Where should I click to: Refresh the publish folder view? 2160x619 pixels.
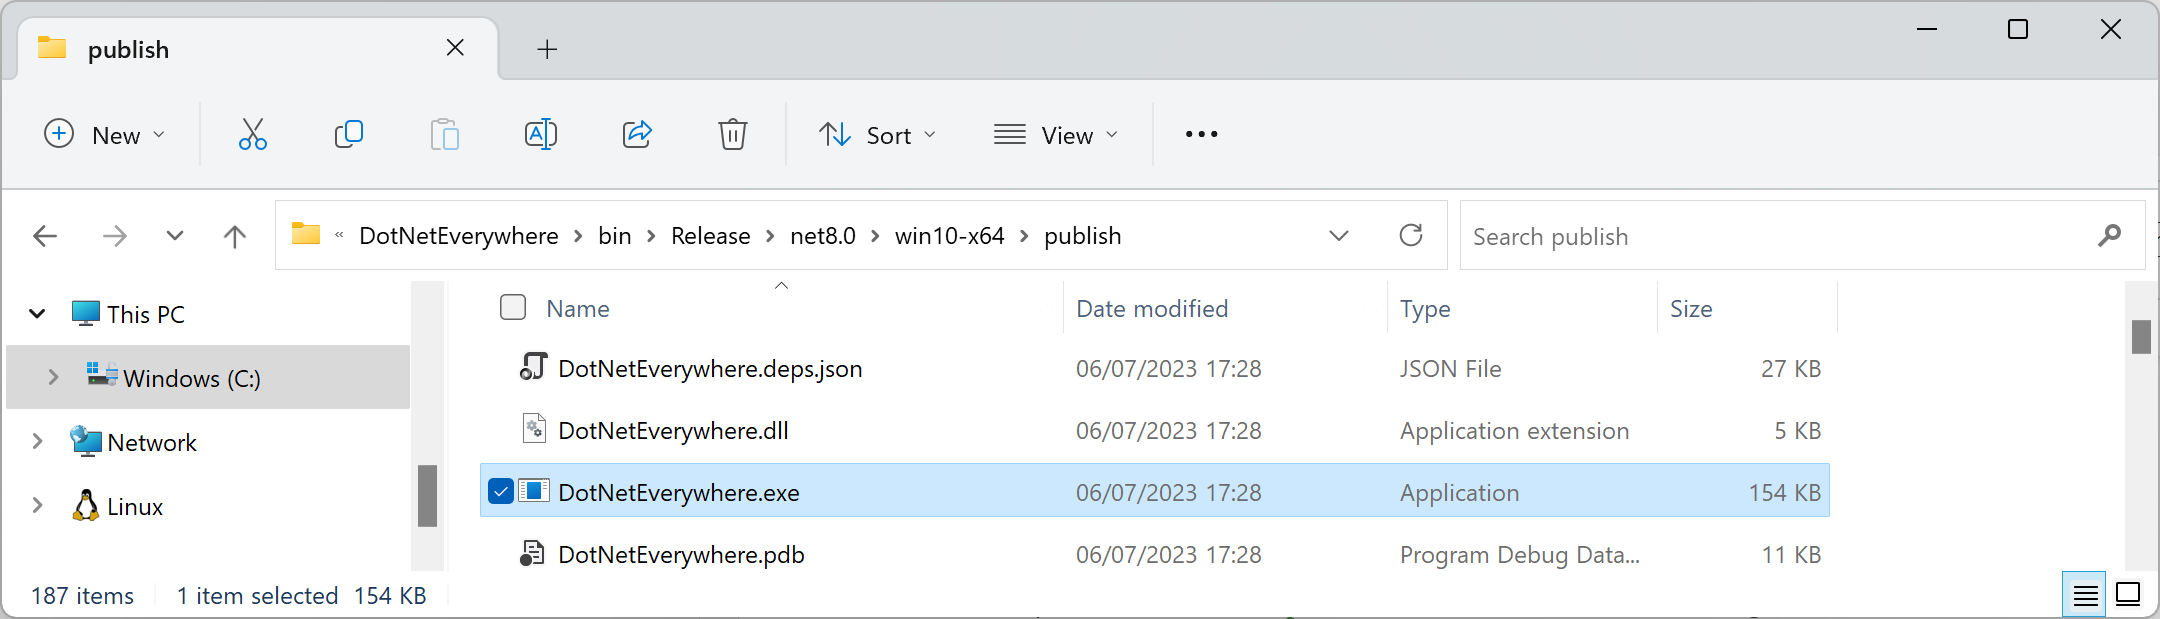click(1410, 235)
